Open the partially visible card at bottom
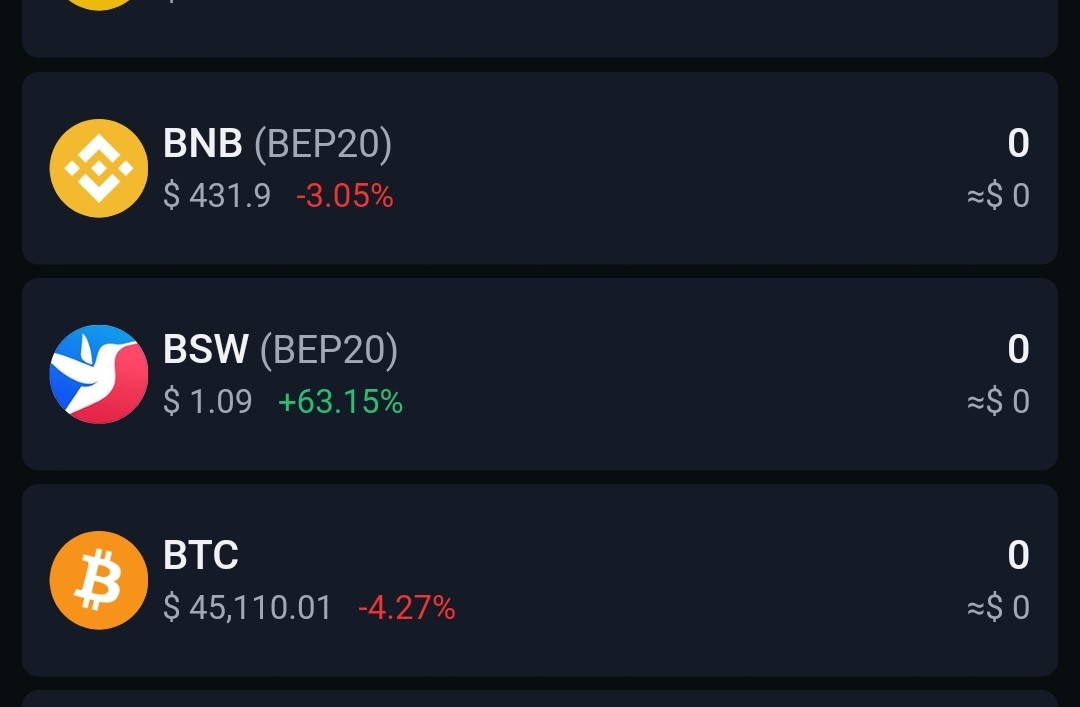The image size is (1080, 707). [x=540, y=699]
